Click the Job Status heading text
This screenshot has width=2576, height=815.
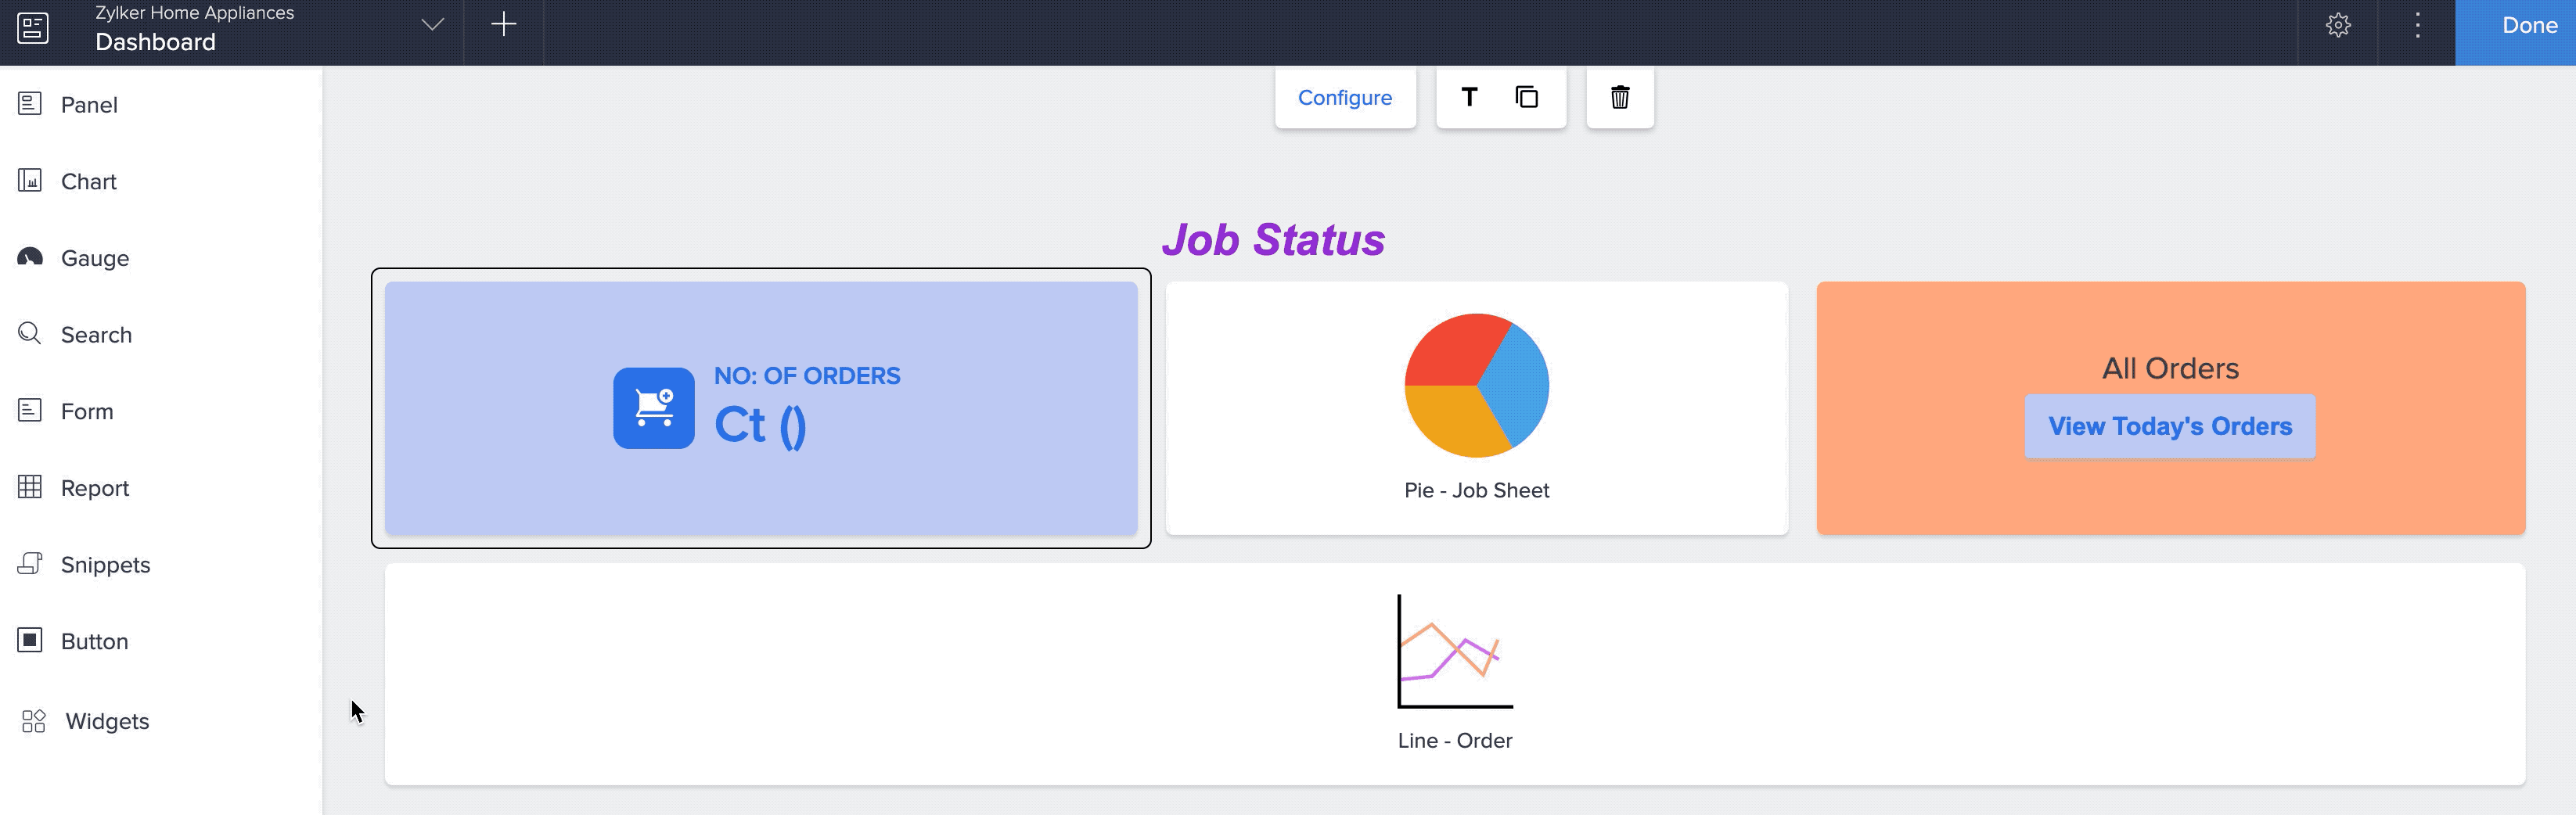click(x=1272, y=240)
